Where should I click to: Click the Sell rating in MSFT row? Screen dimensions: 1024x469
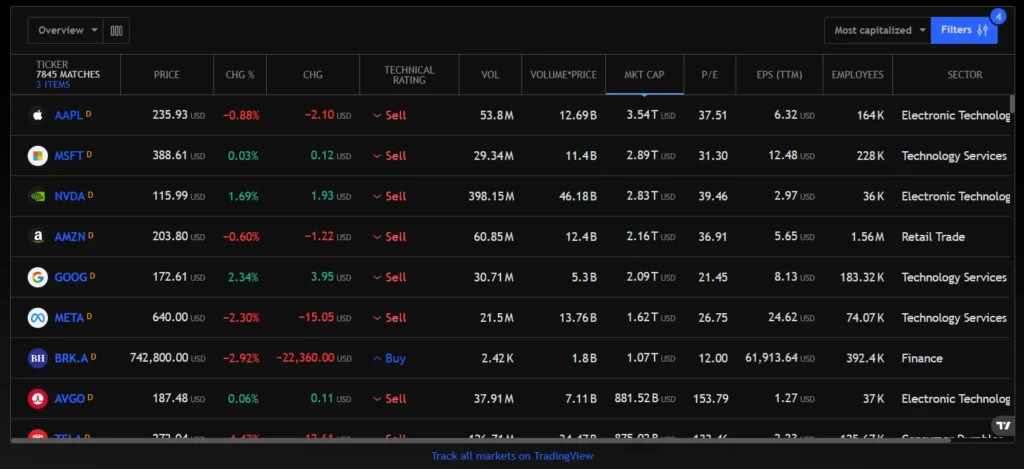pyautogui.click(x=389, y=155)
